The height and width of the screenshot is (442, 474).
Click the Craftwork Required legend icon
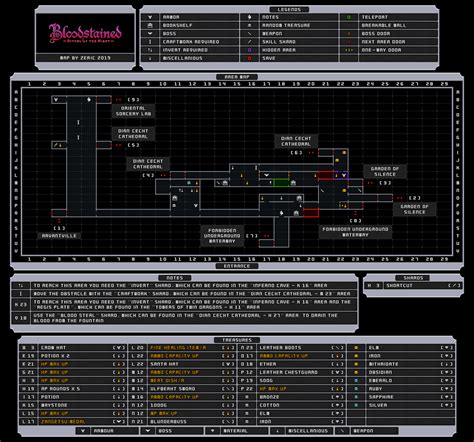point(150,42)
